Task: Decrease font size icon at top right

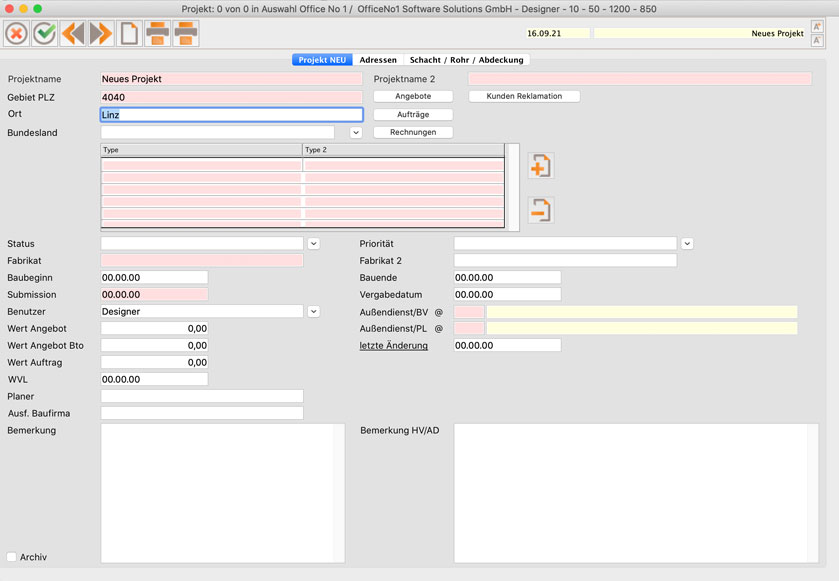Action: pos(817,41)
